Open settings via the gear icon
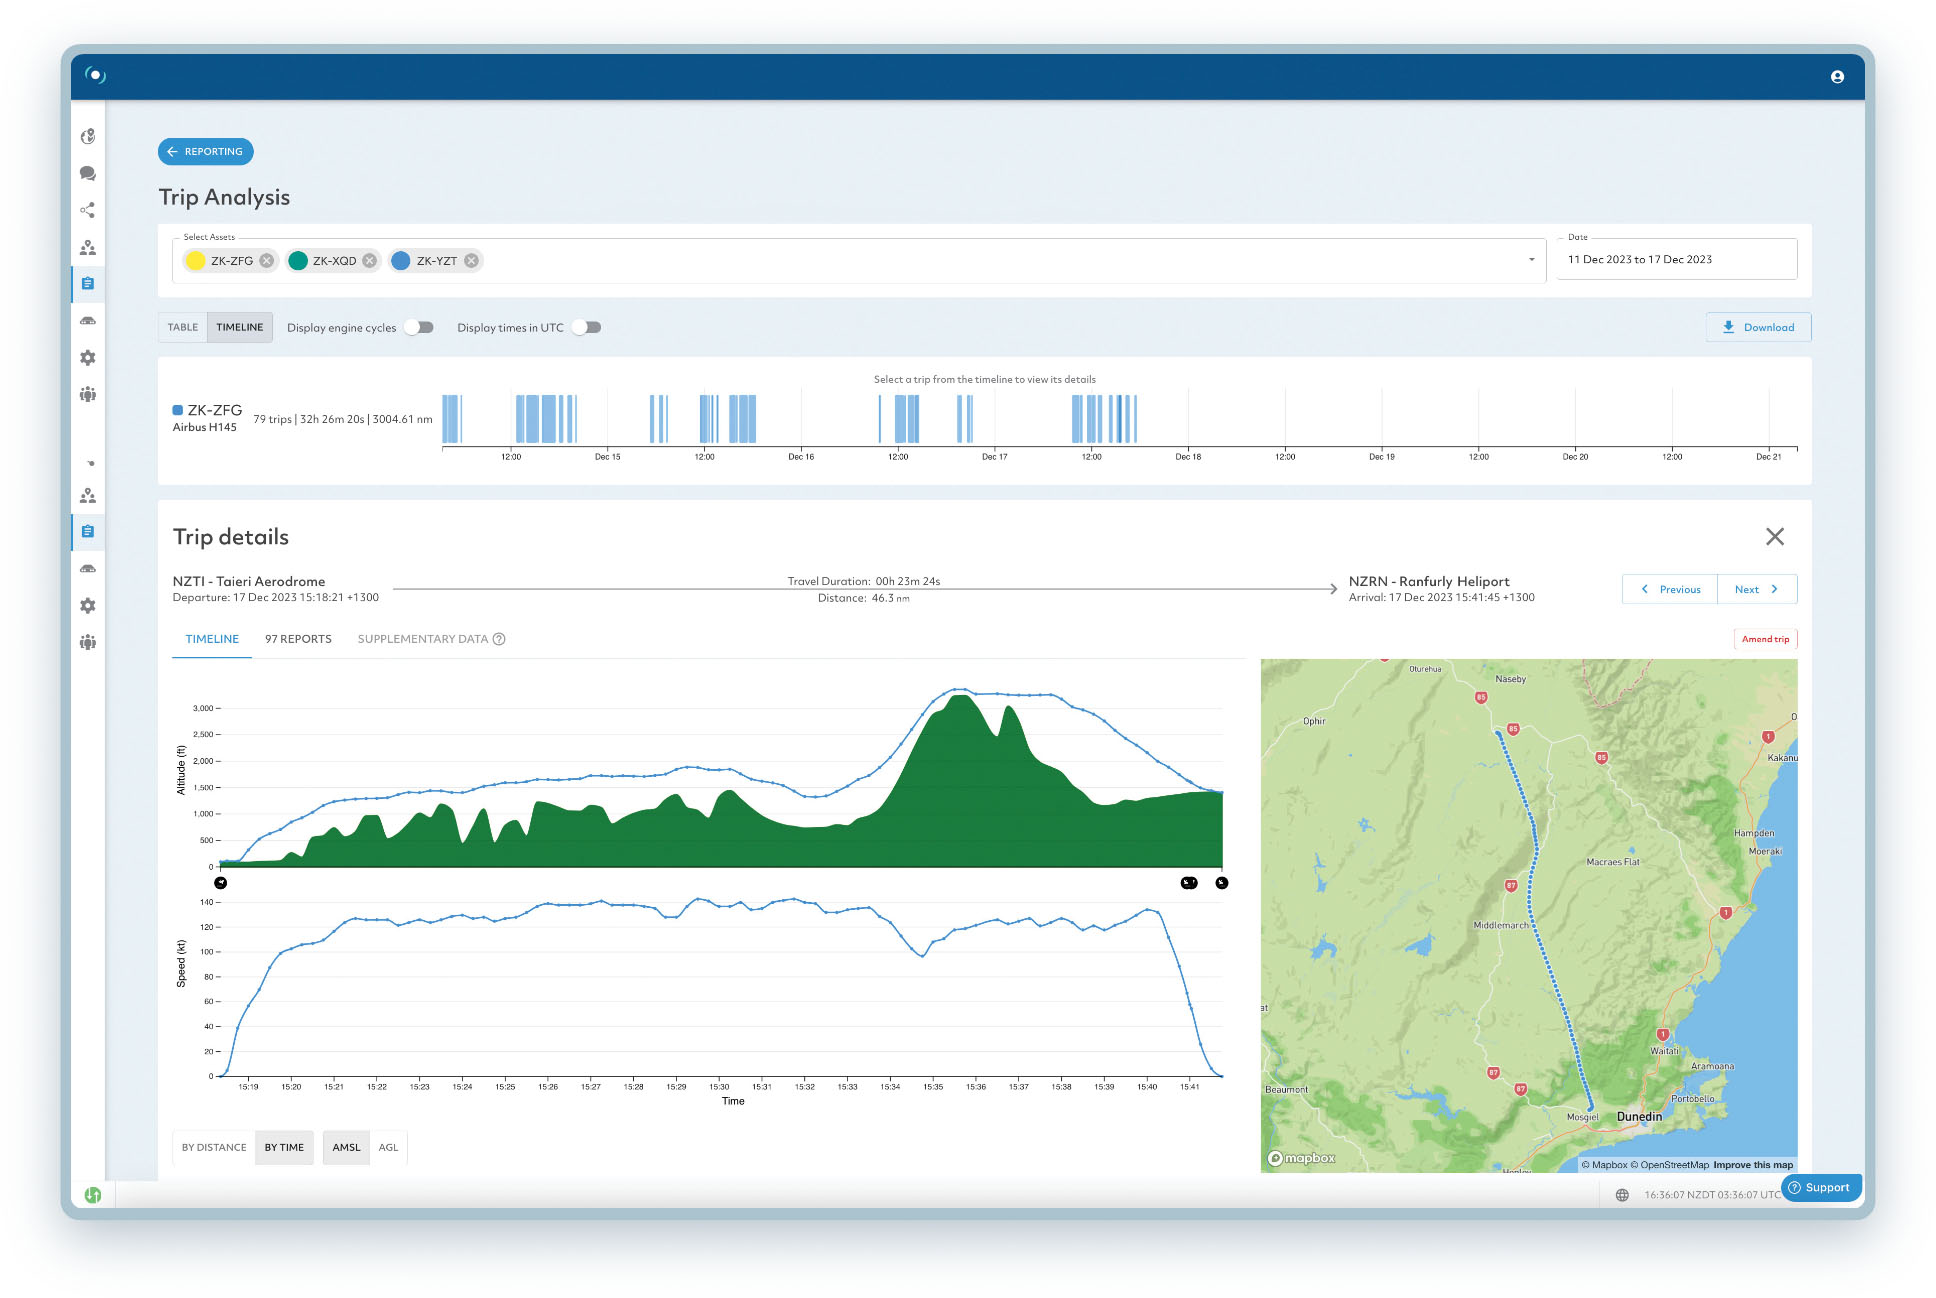 click(88, 357)
